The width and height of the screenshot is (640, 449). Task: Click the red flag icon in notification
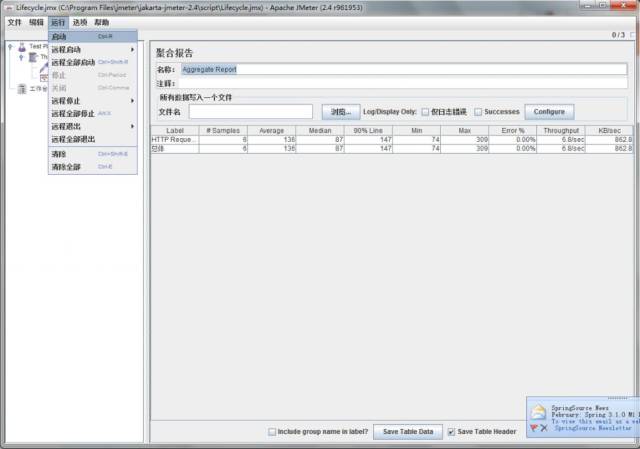pos(533,428)
